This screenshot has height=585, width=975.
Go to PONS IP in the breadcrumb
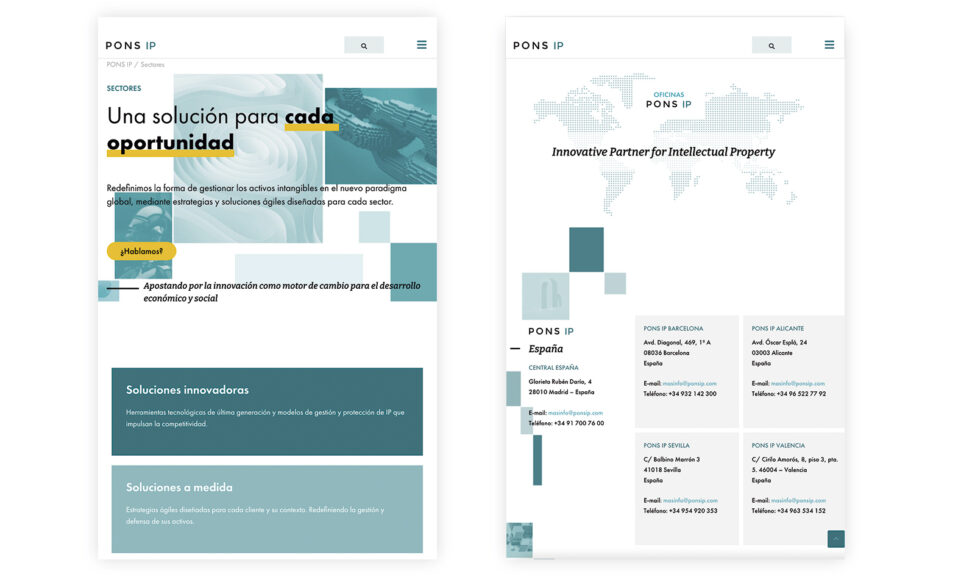coord(119,65)
